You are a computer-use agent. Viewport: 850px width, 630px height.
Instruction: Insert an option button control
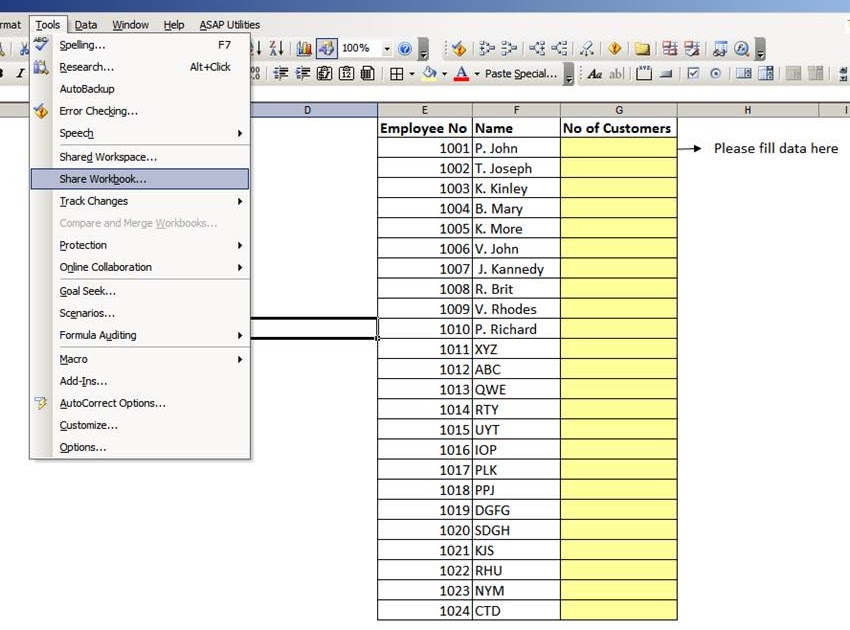coord(715,73)
